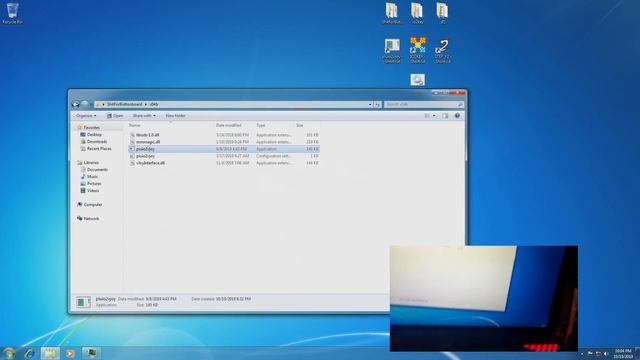The width and height of the screenshot is (640, 360).
Task: Open the address bar history dropdown arrow
Action: [370, 104]
